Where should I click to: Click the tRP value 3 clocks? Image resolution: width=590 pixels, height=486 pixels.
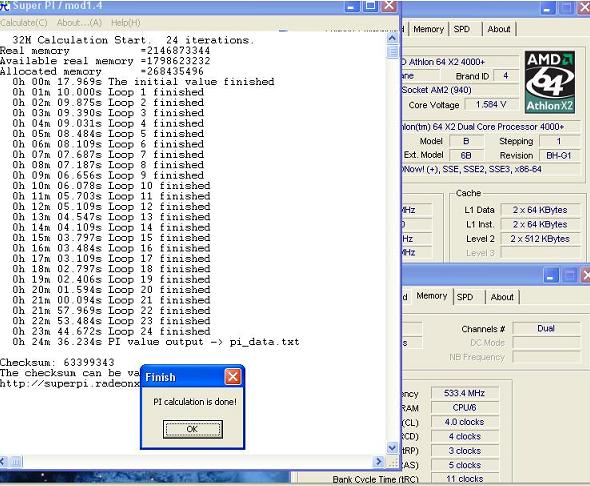[464, 451]
